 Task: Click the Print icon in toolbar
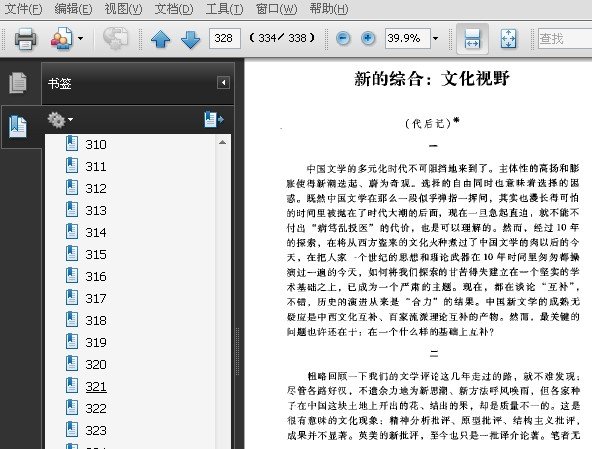[25, 39]
